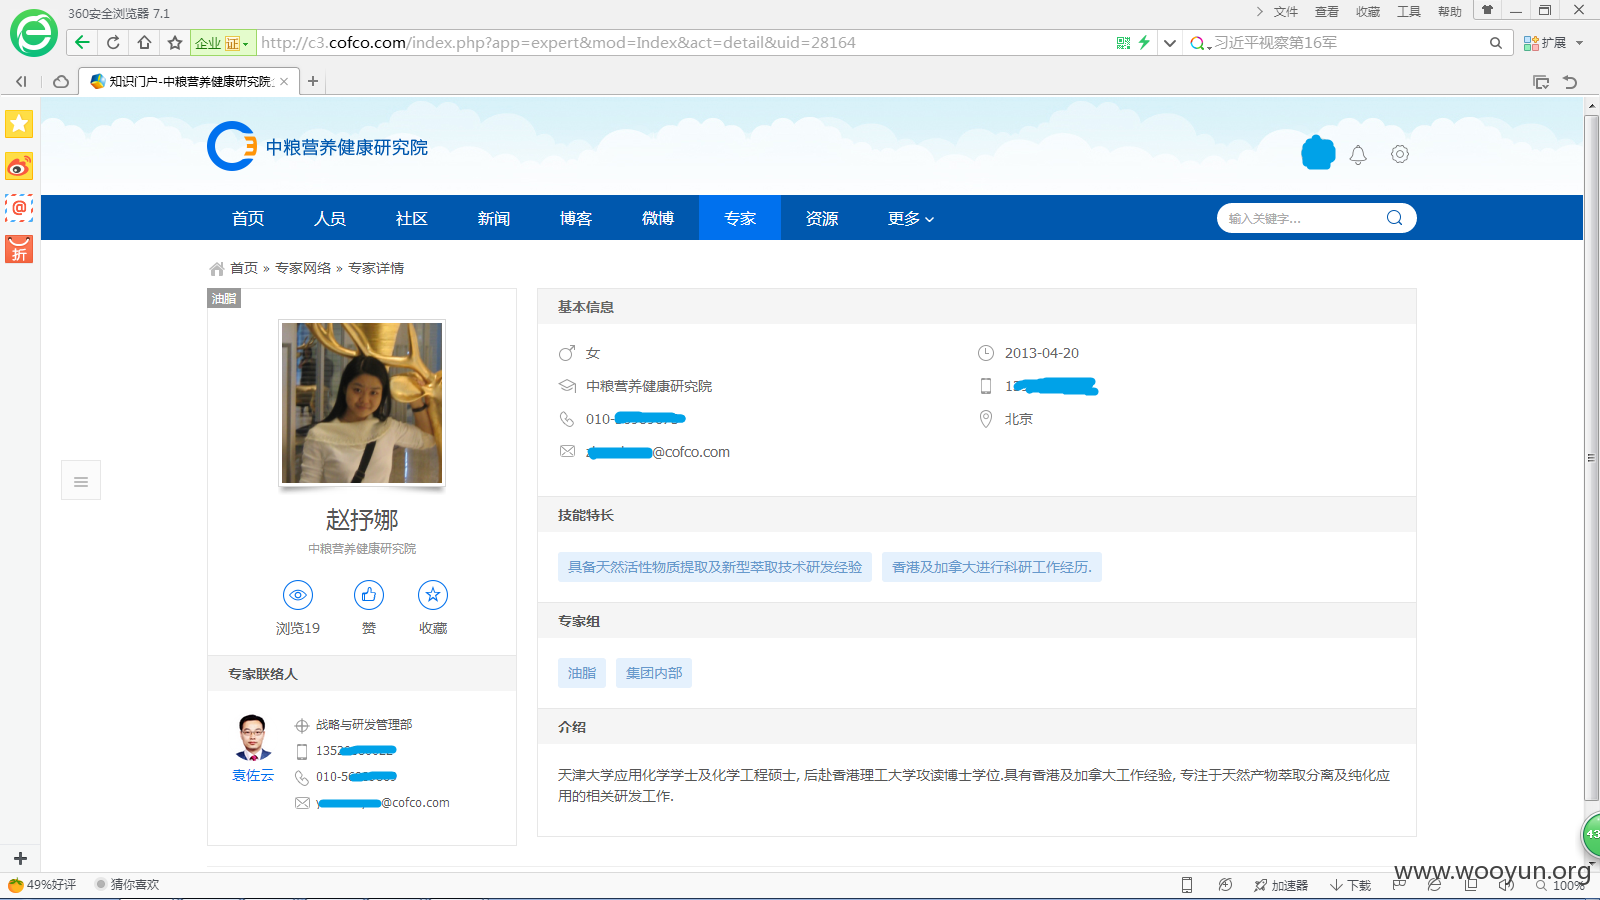The height and width of the screenshot is (900, 1600).
Task: Open the 文件 browser menu
Action: (x=1286, y=12)
